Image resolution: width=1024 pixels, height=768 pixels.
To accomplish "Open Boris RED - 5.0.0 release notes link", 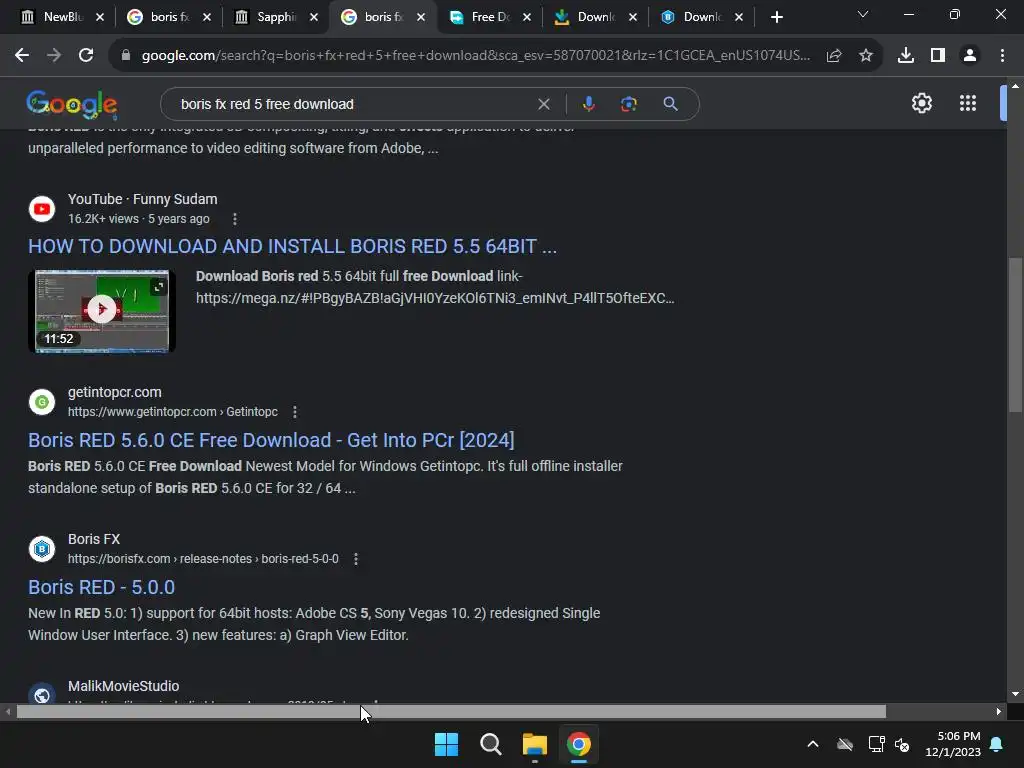I will 101,587.
